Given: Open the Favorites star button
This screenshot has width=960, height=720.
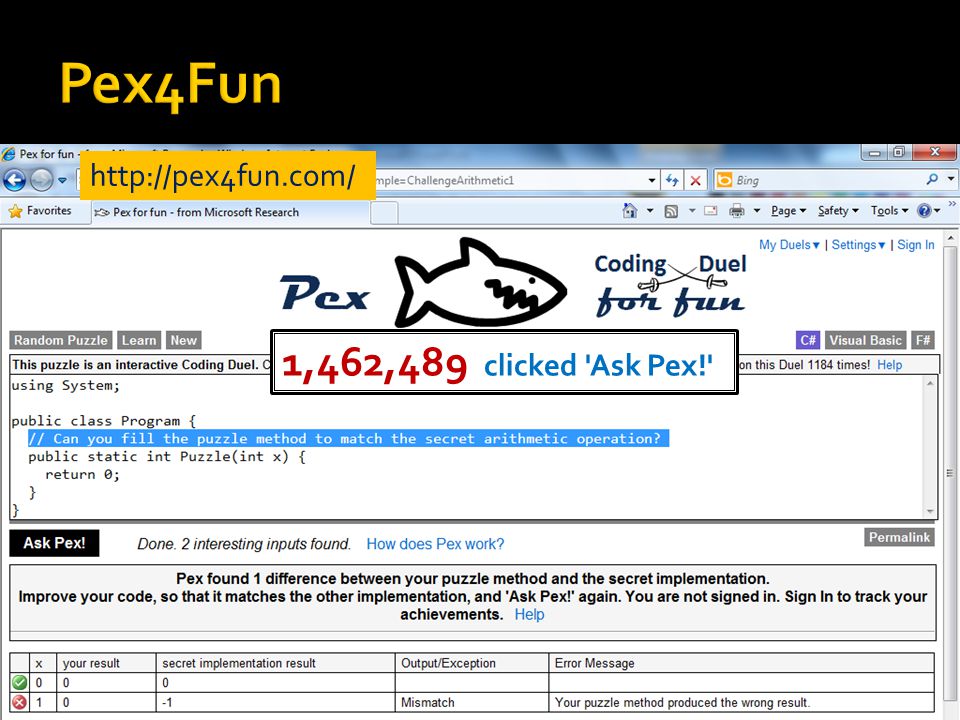Looking at the screenshot, I should click(x=40, y=211).
